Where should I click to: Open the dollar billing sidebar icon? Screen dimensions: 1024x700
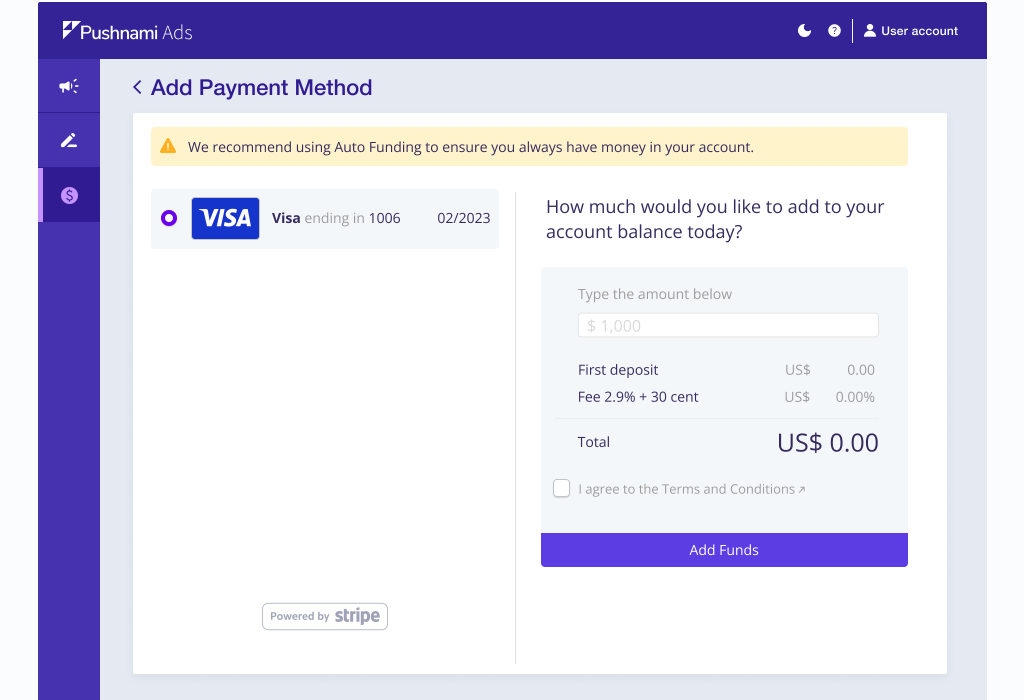tap(69, 195)
